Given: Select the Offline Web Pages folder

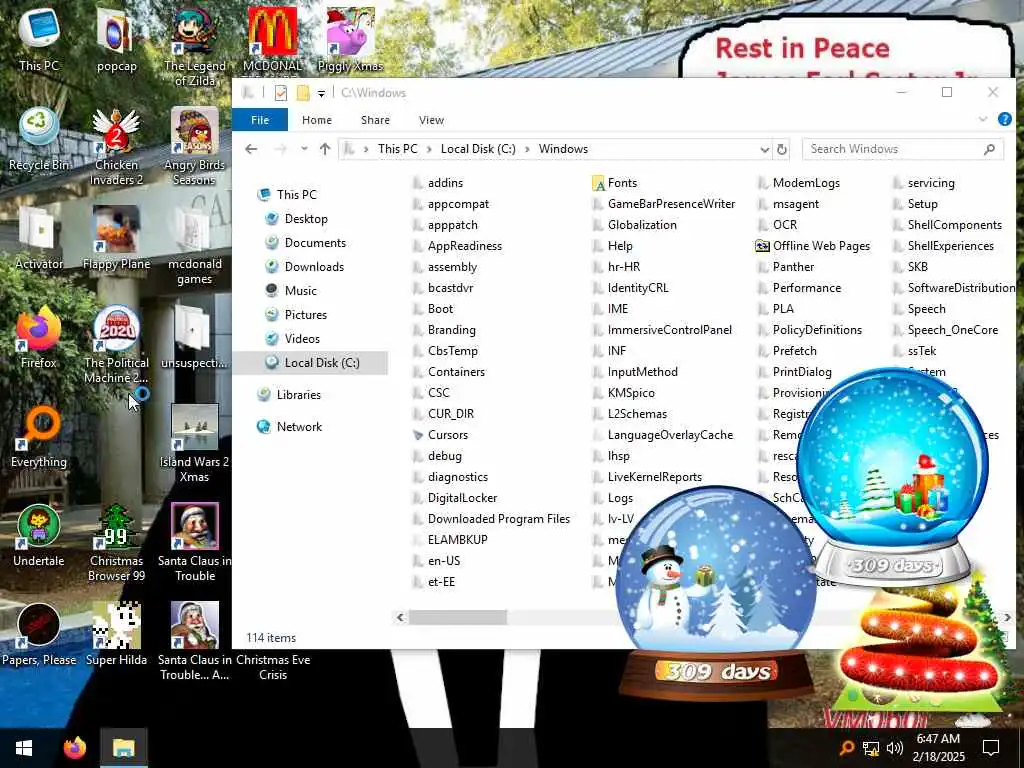Looking at the screenshot, I should 813,246.
